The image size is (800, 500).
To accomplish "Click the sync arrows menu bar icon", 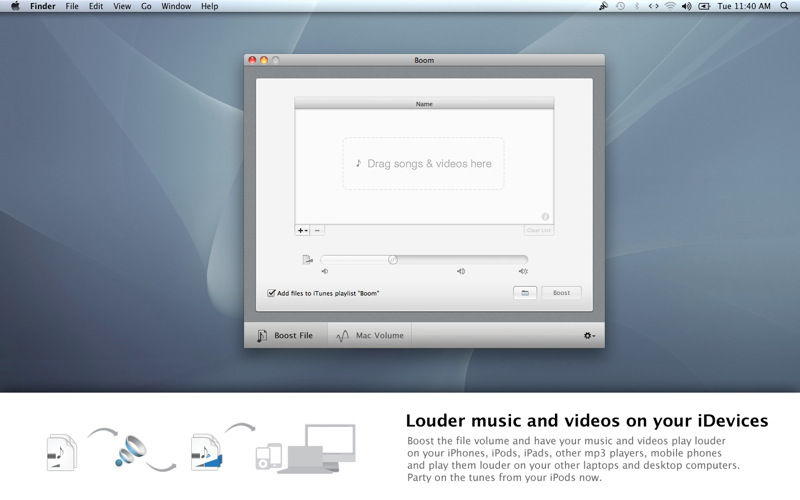I will click(x=654, y=6).
